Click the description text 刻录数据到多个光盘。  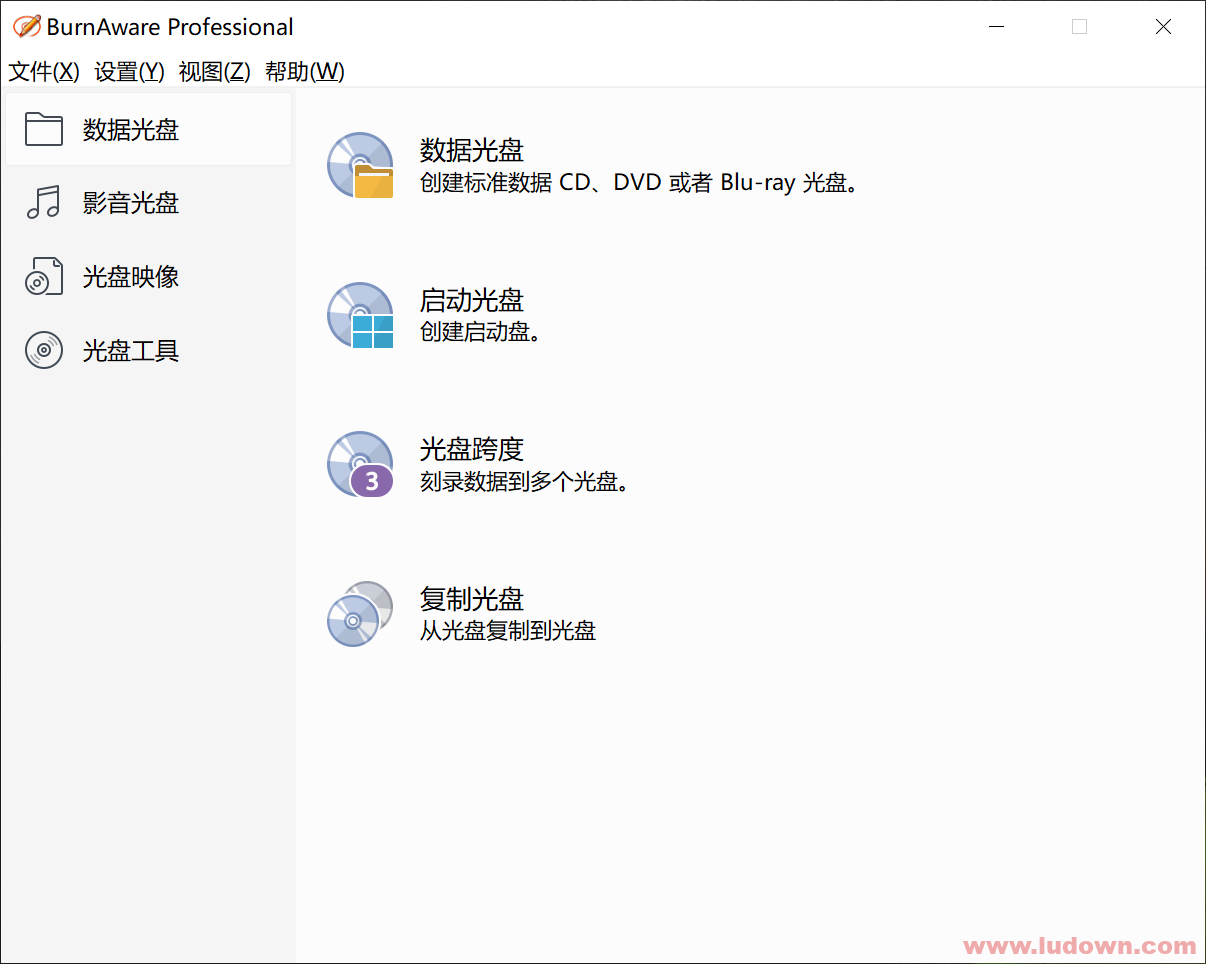coord(525,482)
